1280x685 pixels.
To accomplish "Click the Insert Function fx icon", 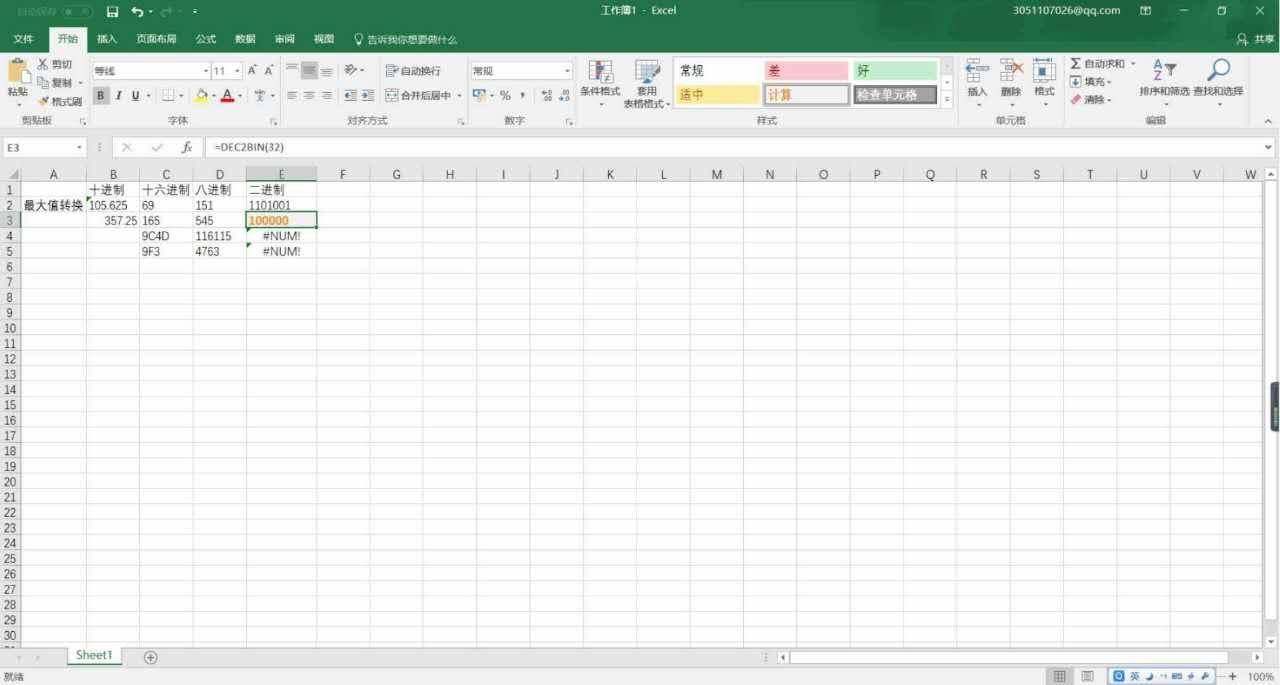I will click(186, 147).
